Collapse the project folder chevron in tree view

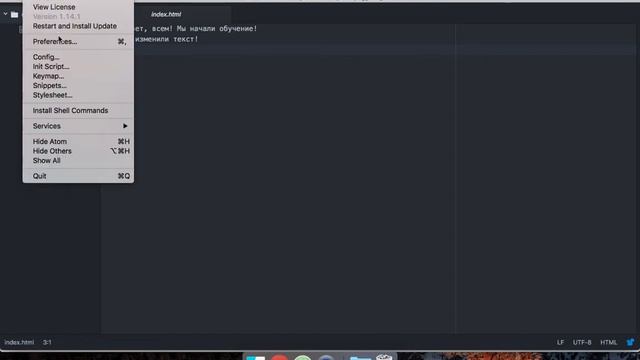coord(5,14)
